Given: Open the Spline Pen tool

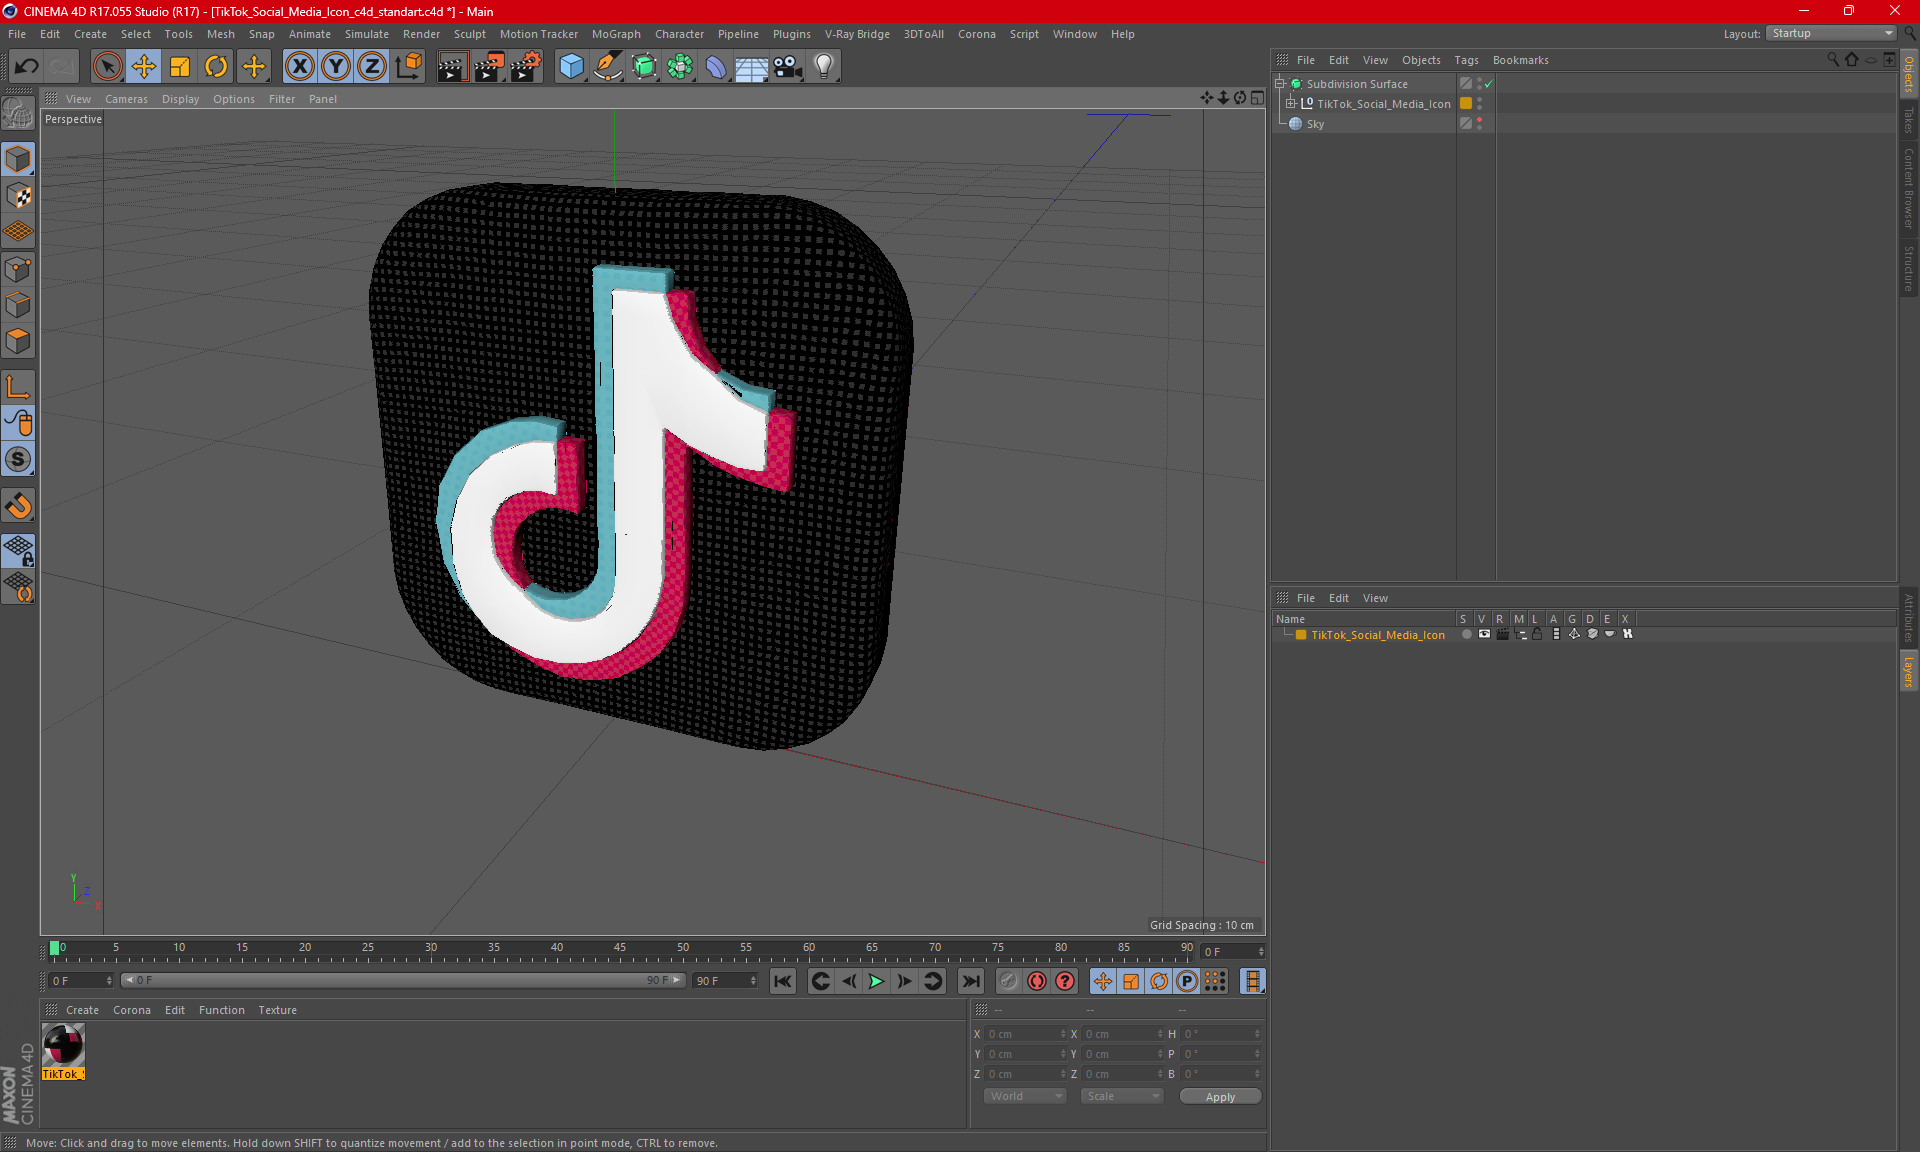Looking at the screenshot, I should pyautogui.click(x=607, y=67).
